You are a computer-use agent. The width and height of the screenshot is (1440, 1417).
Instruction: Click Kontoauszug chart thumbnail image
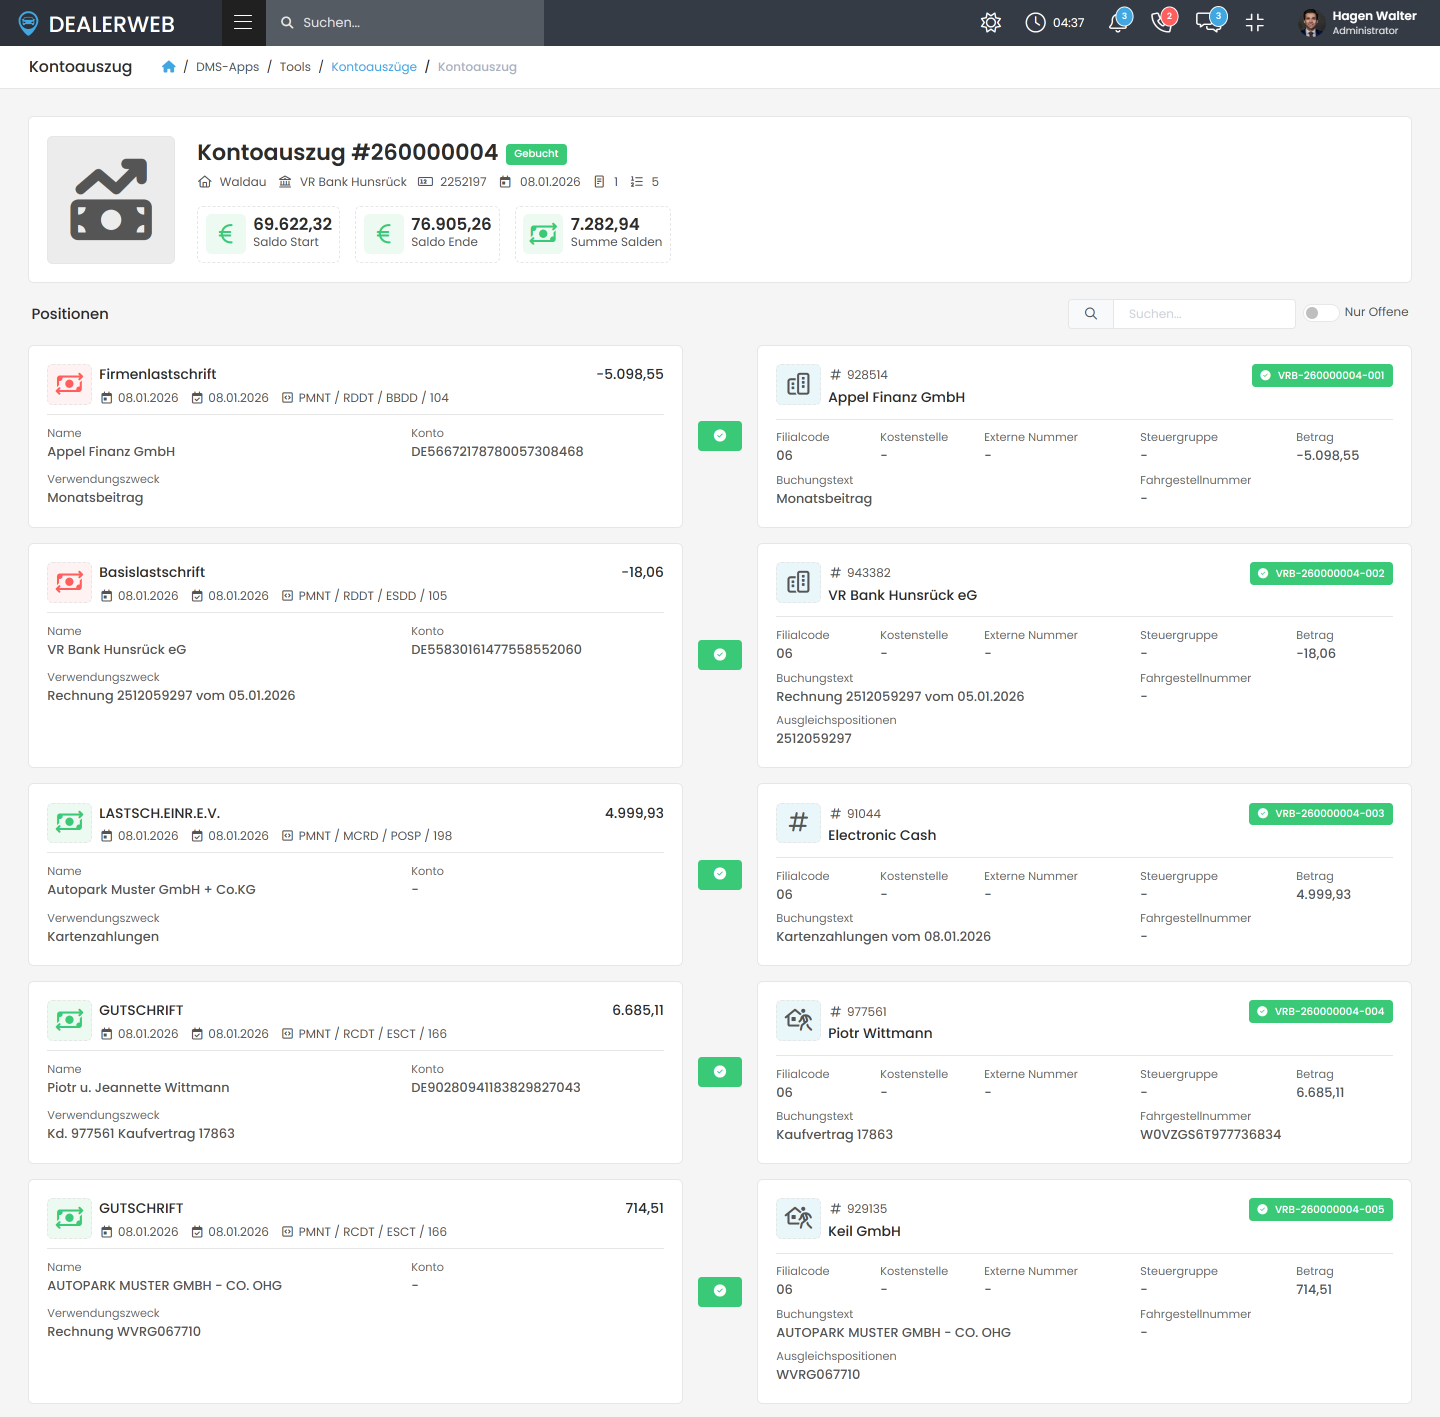tap(111, 200)
